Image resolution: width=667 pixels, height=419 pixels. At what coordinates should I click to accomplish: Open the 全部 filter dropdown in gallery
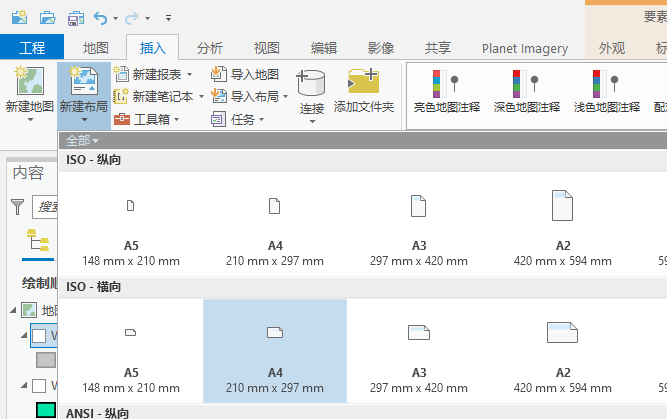tap(82, 140)
